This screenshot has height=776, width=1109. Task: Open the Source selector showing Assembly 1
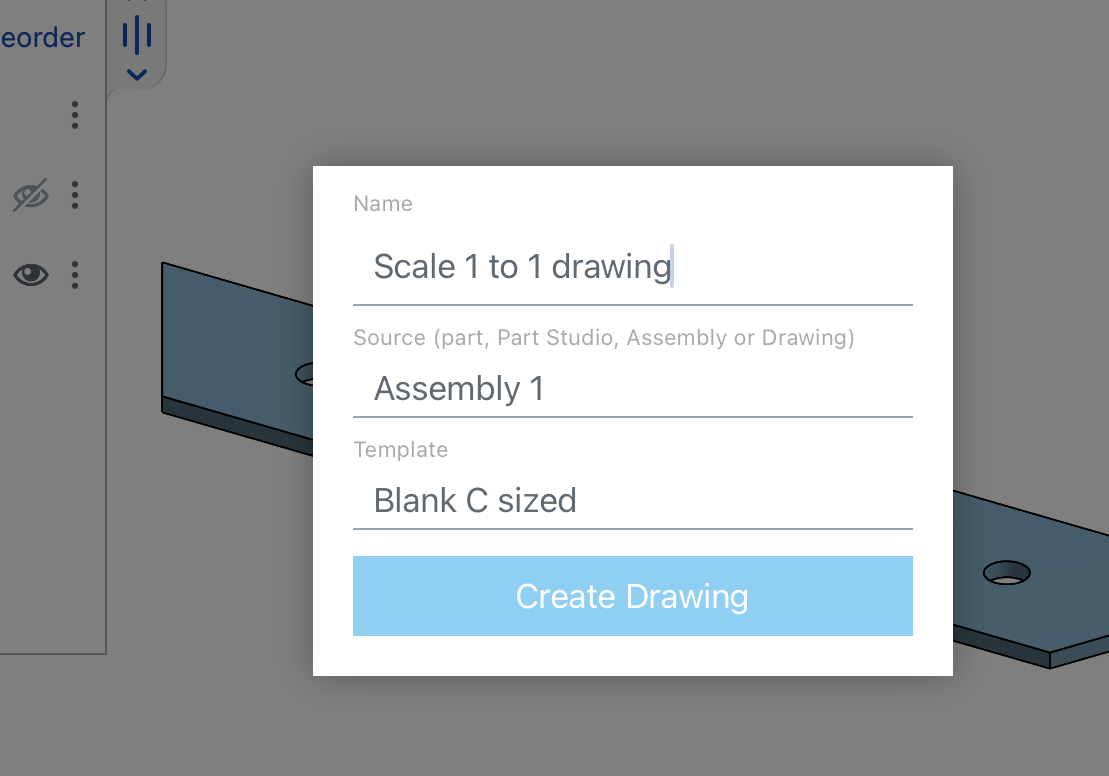[x=632, y=388]
